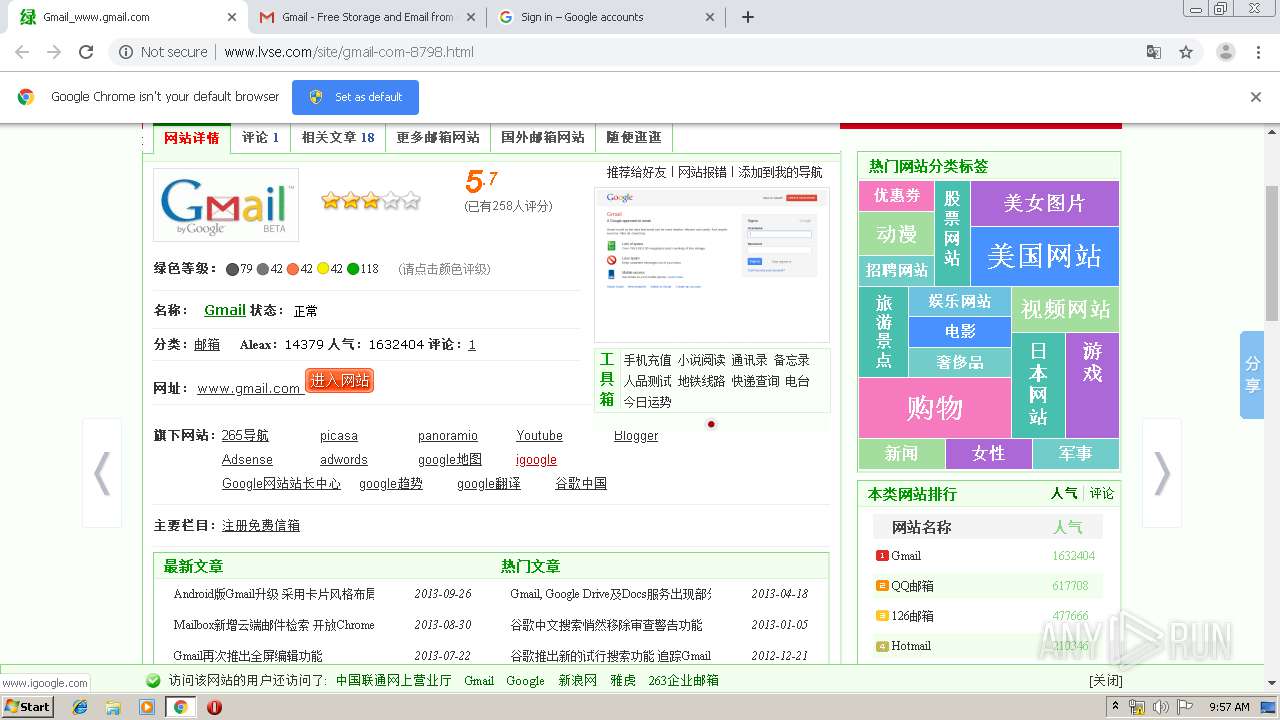Click Set as default button

point(355,97)
